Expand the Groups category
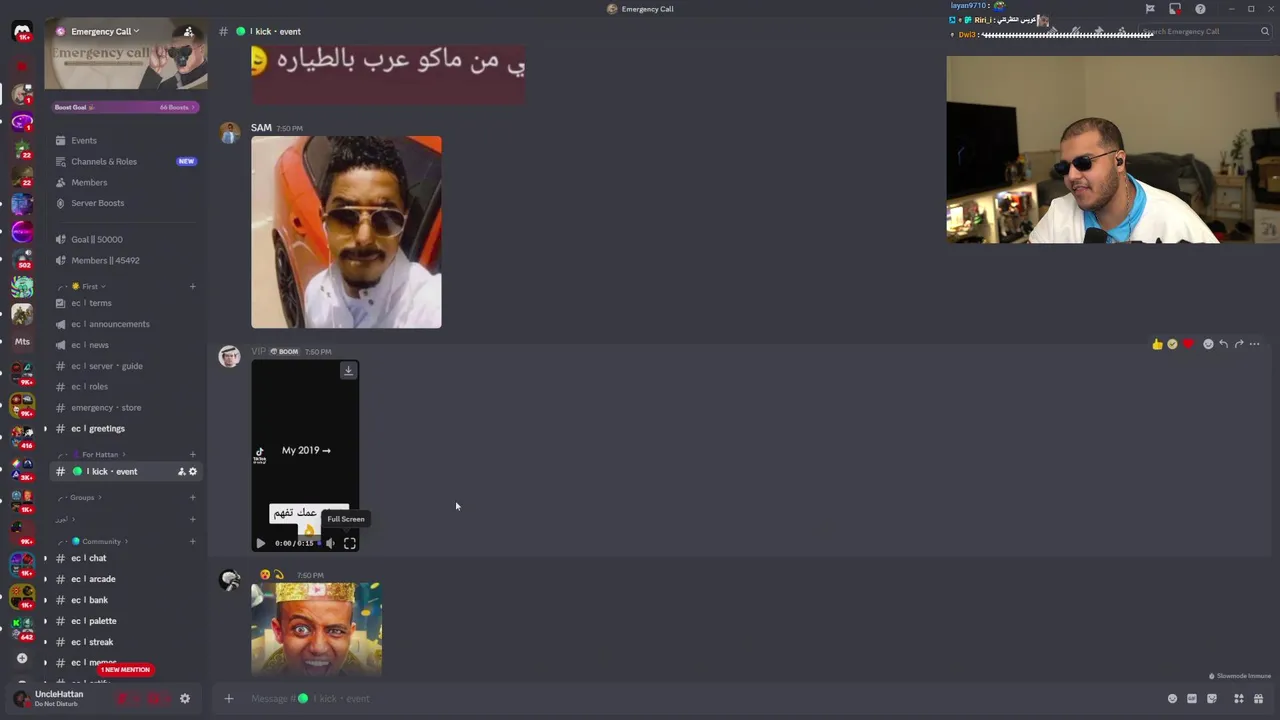The width and height of the screenshot is (1280, 720). point(80,497)
